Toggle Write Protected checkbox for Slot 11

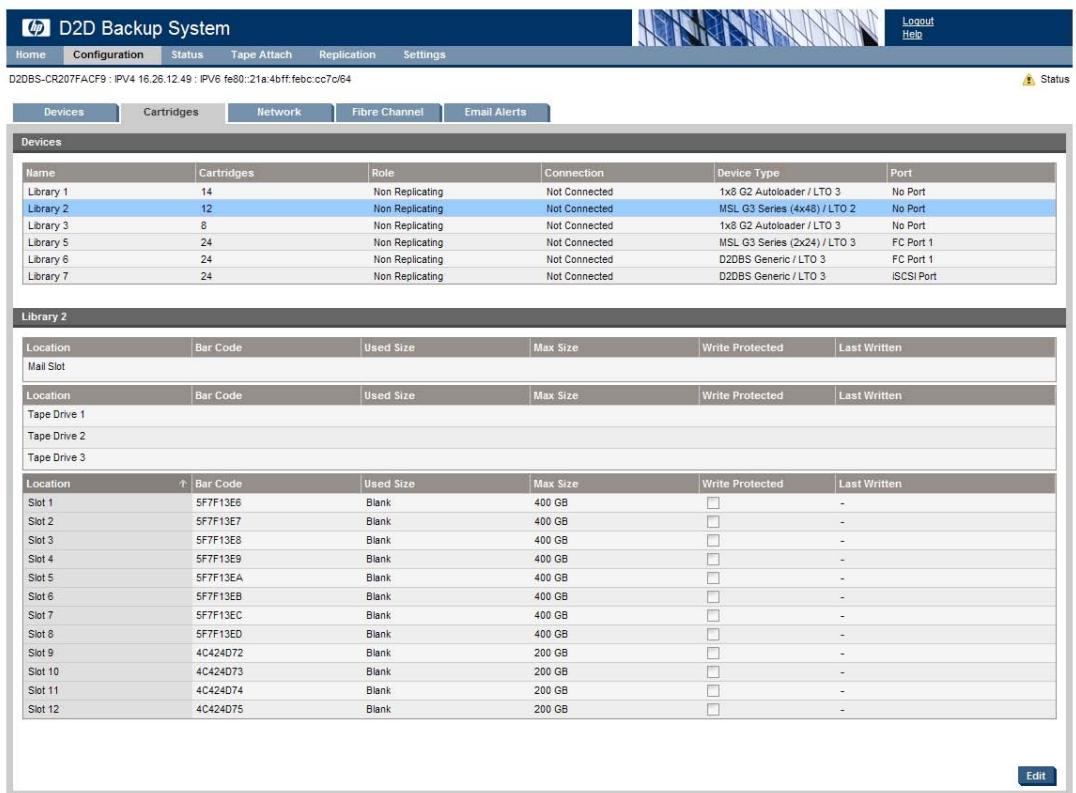pos(713,691)
